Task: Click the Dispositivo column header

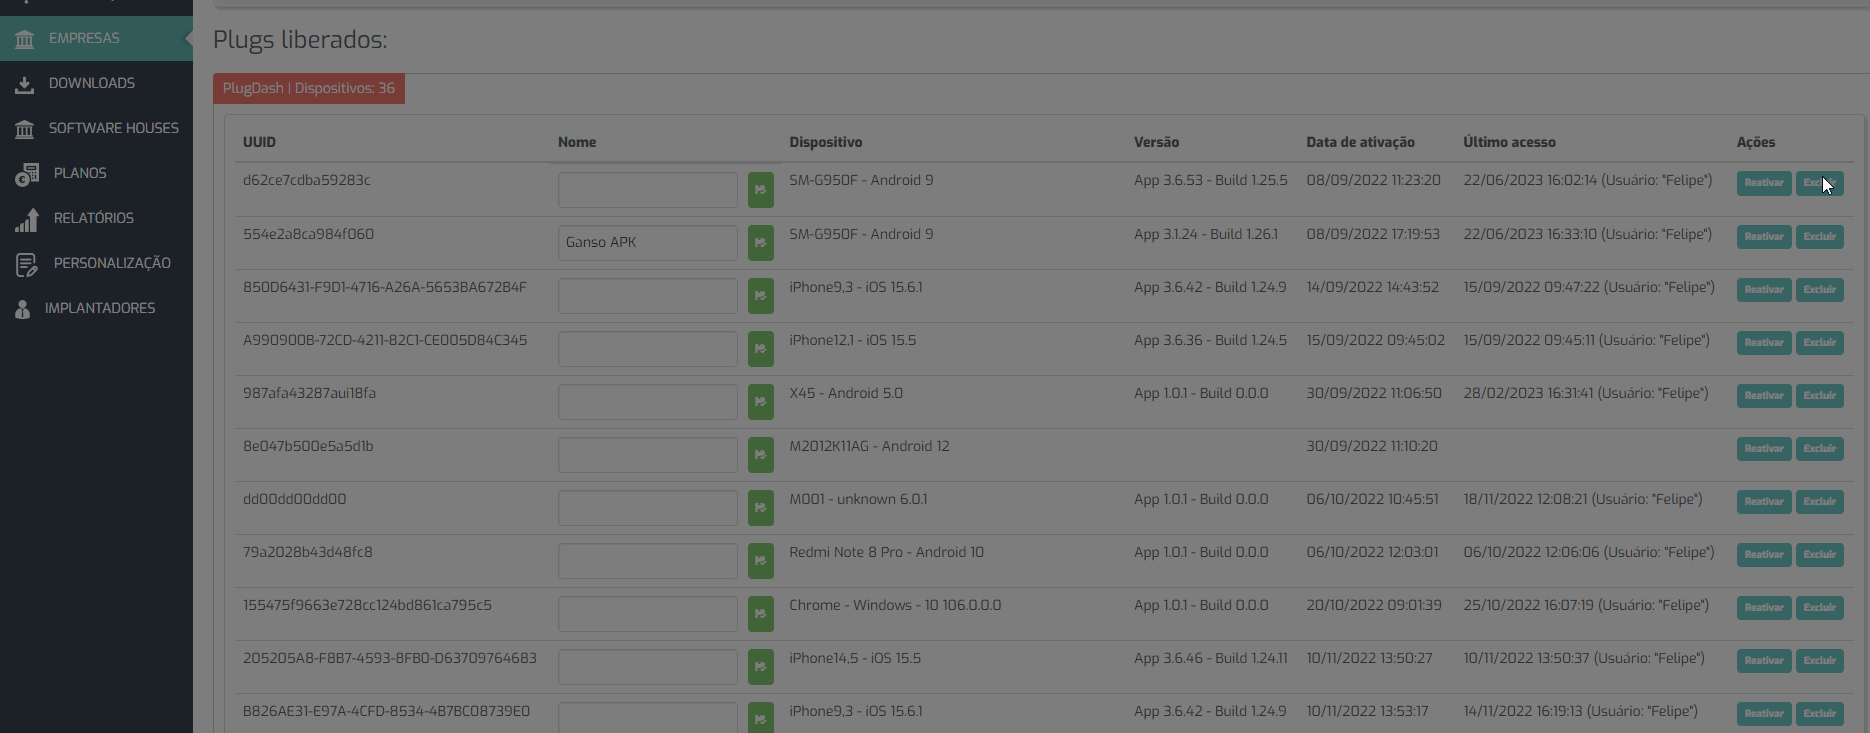Action: [x=826, y=142]
